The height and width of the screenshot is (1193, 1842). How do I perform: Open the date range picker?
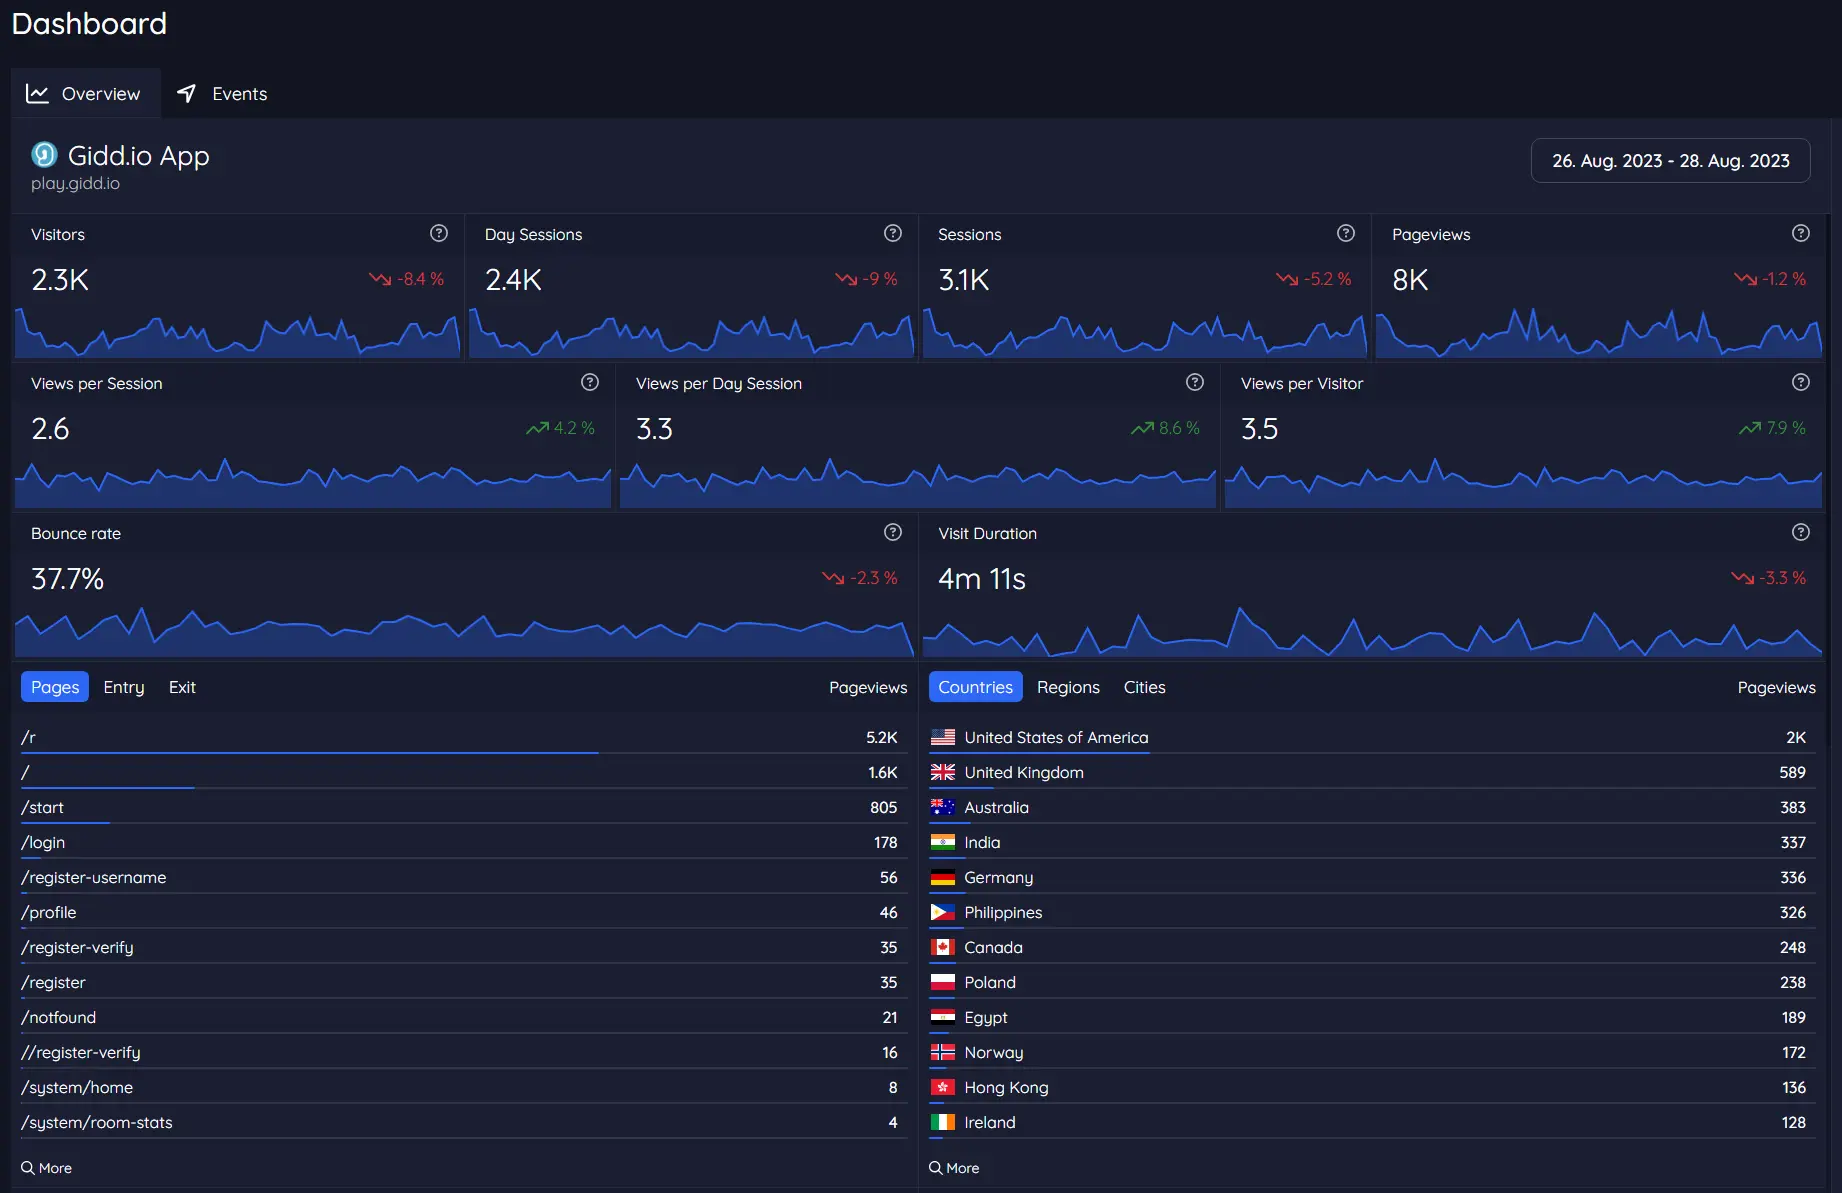point(1670,161)
